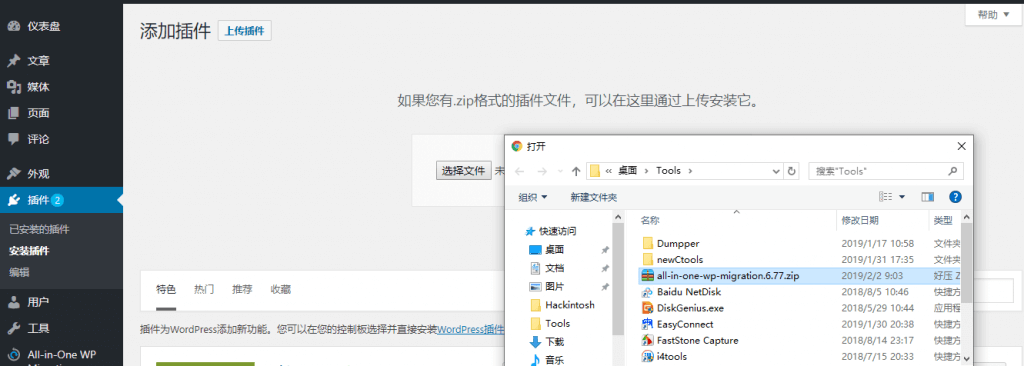Click the Upload Plugin (上传插件) button

244,31
